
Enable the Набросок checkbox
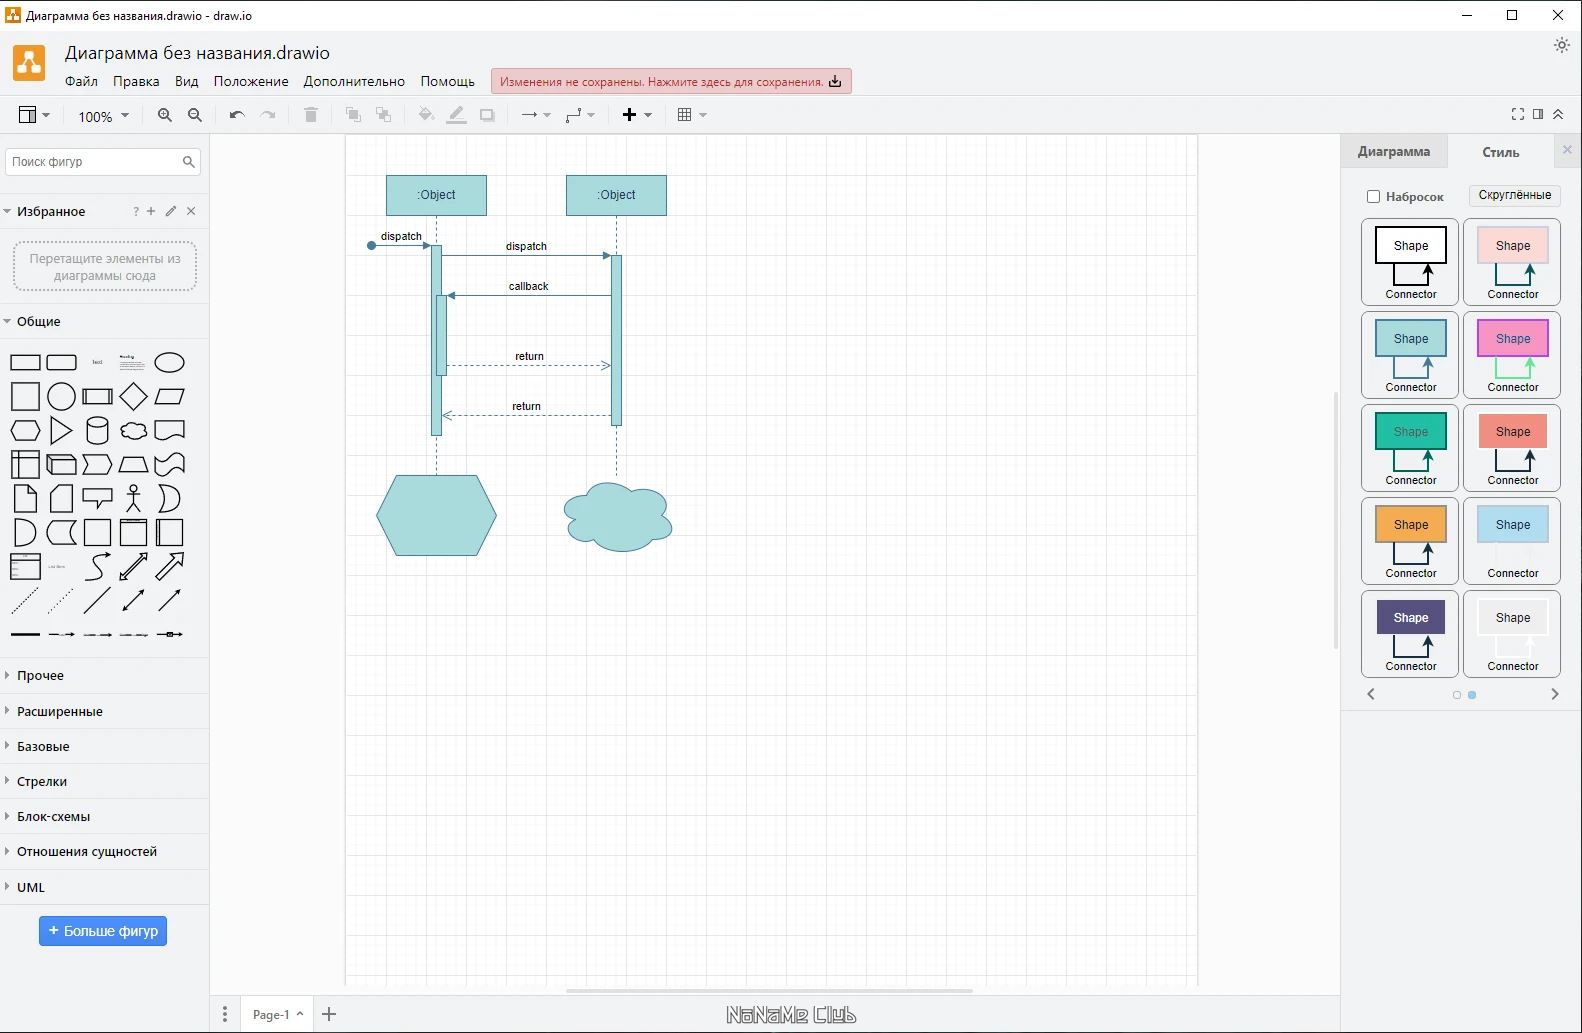[x=1374, y=197]
